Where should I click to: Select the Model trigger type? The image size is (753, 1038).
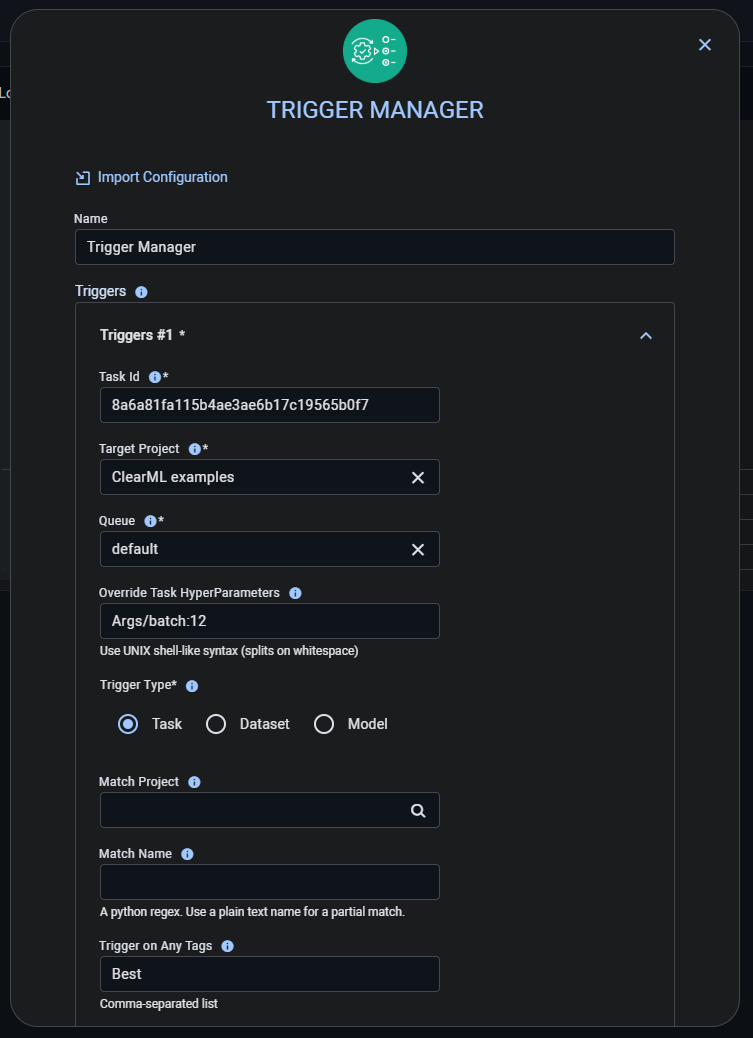(324, 723)
